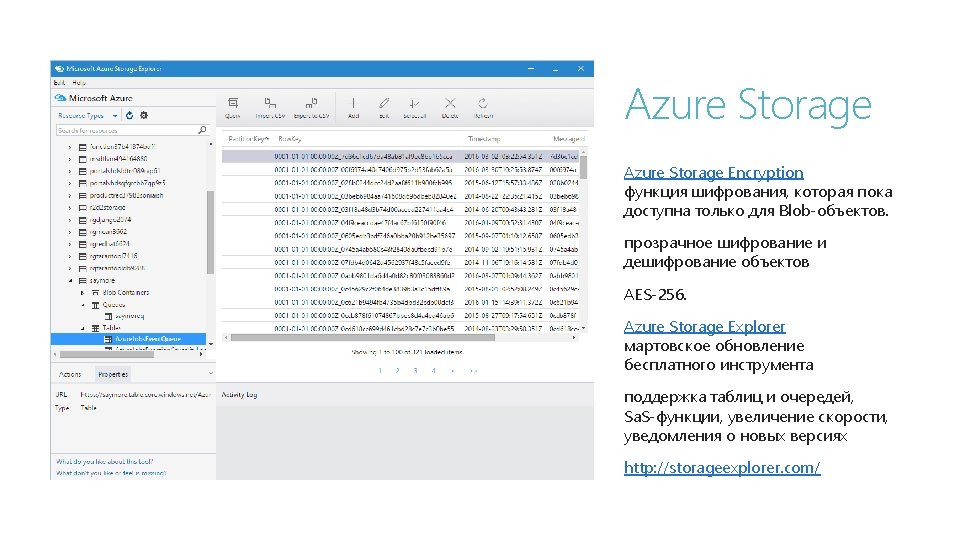The image size is (960, 540).
Task: Click the Blob Containers node icon
Action: coord(96,293)
